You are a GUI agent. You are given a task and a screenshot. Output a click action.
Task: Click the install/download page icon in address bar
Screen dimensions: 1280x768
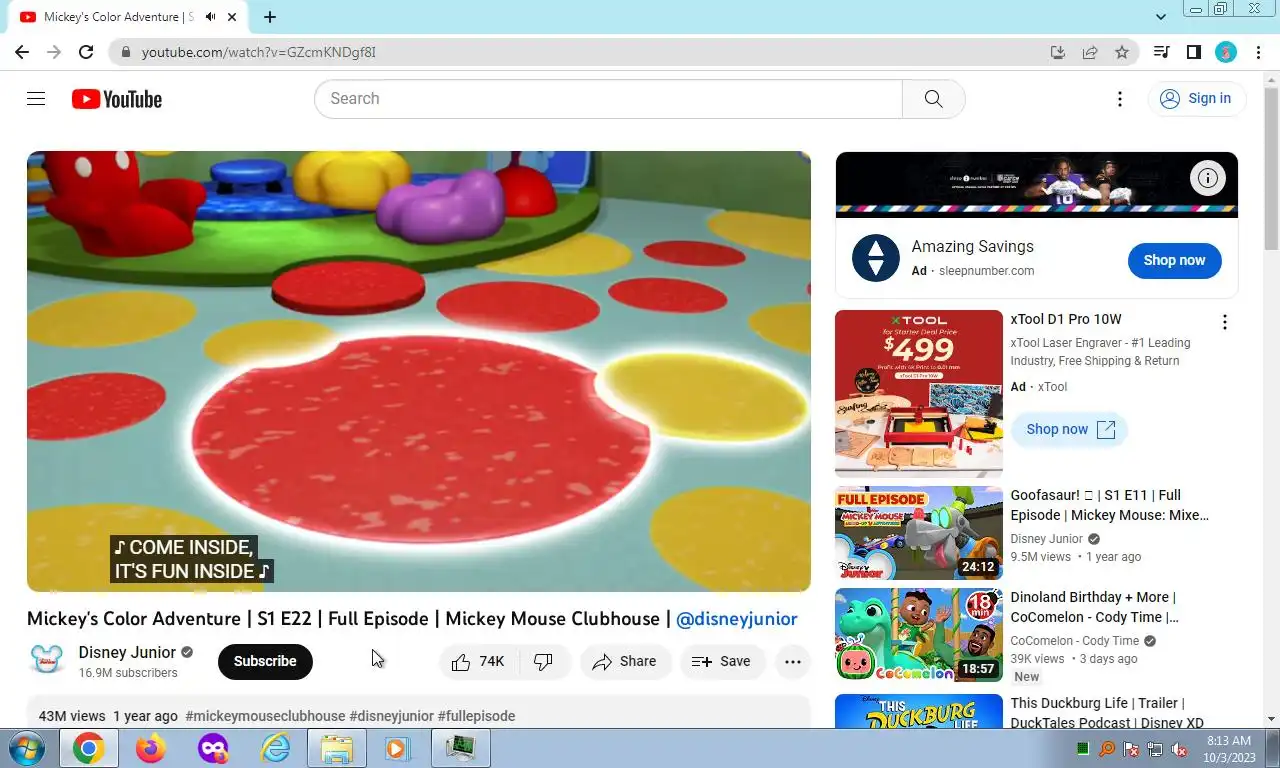point(1058,52)
